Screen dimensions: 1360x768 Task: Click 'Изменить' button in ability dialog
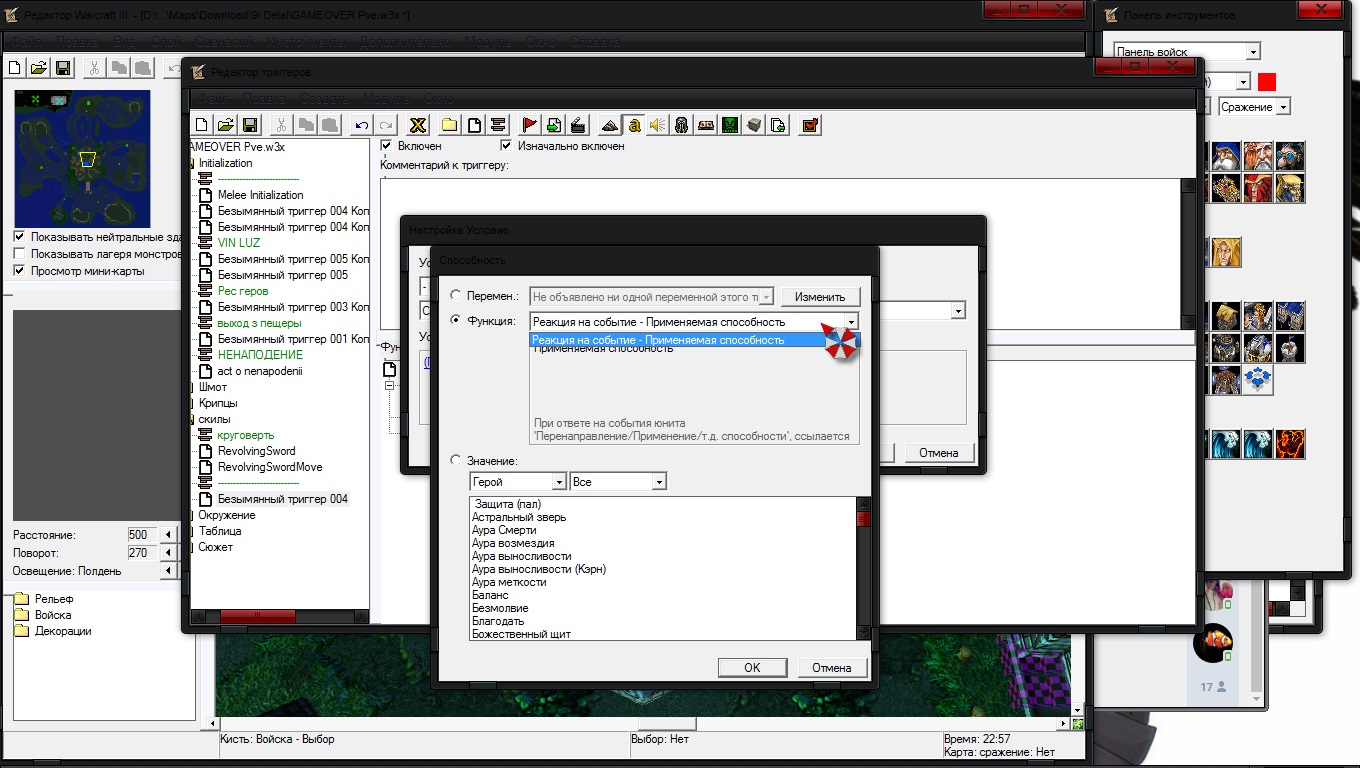(820, 296)
